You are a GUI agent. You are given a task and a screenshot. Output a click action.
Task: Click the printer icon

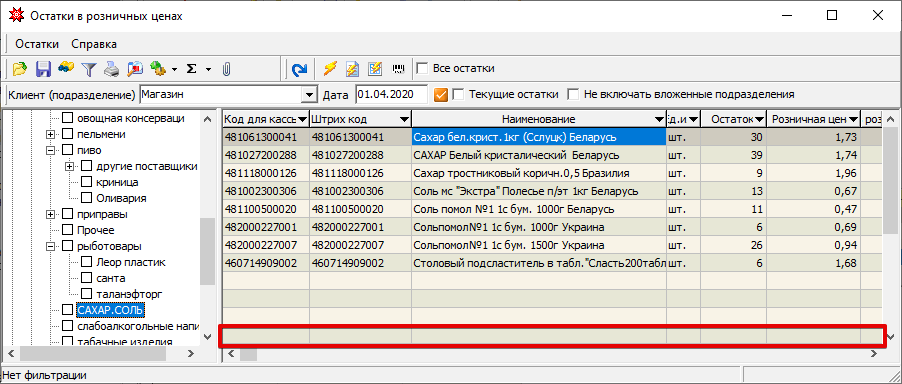[x=112, y=69]
